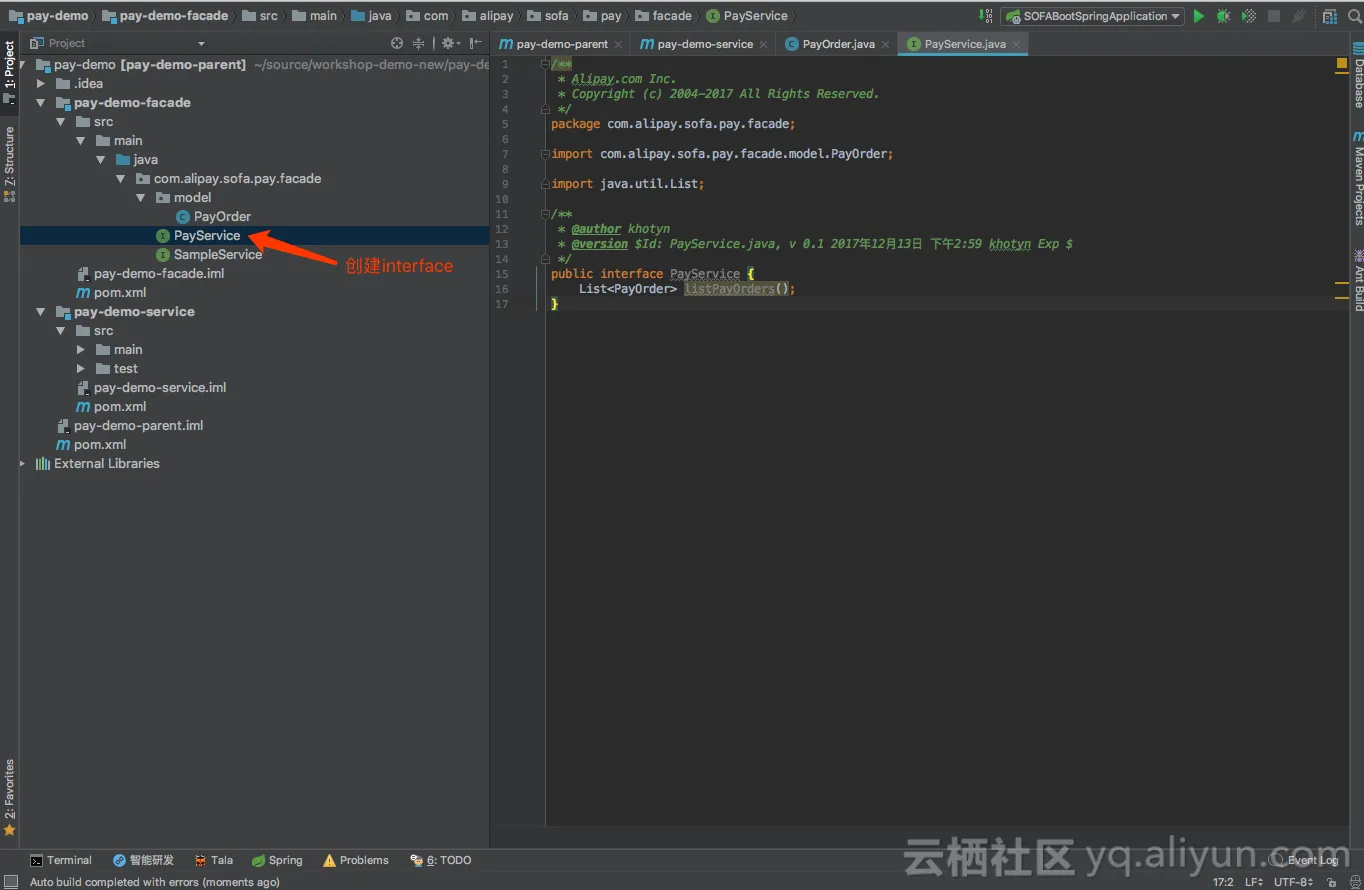Open the Project Structure icon in toolbar
This screenshot has height=890, width=1364.
tap(1329, 16)
